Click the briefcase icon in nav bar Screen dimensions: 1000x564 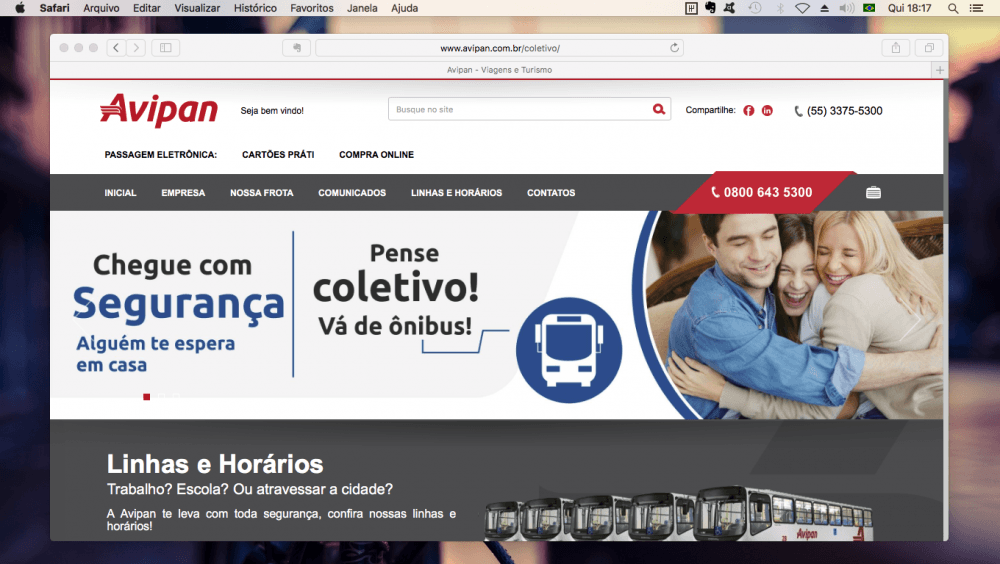pos(873,193)
